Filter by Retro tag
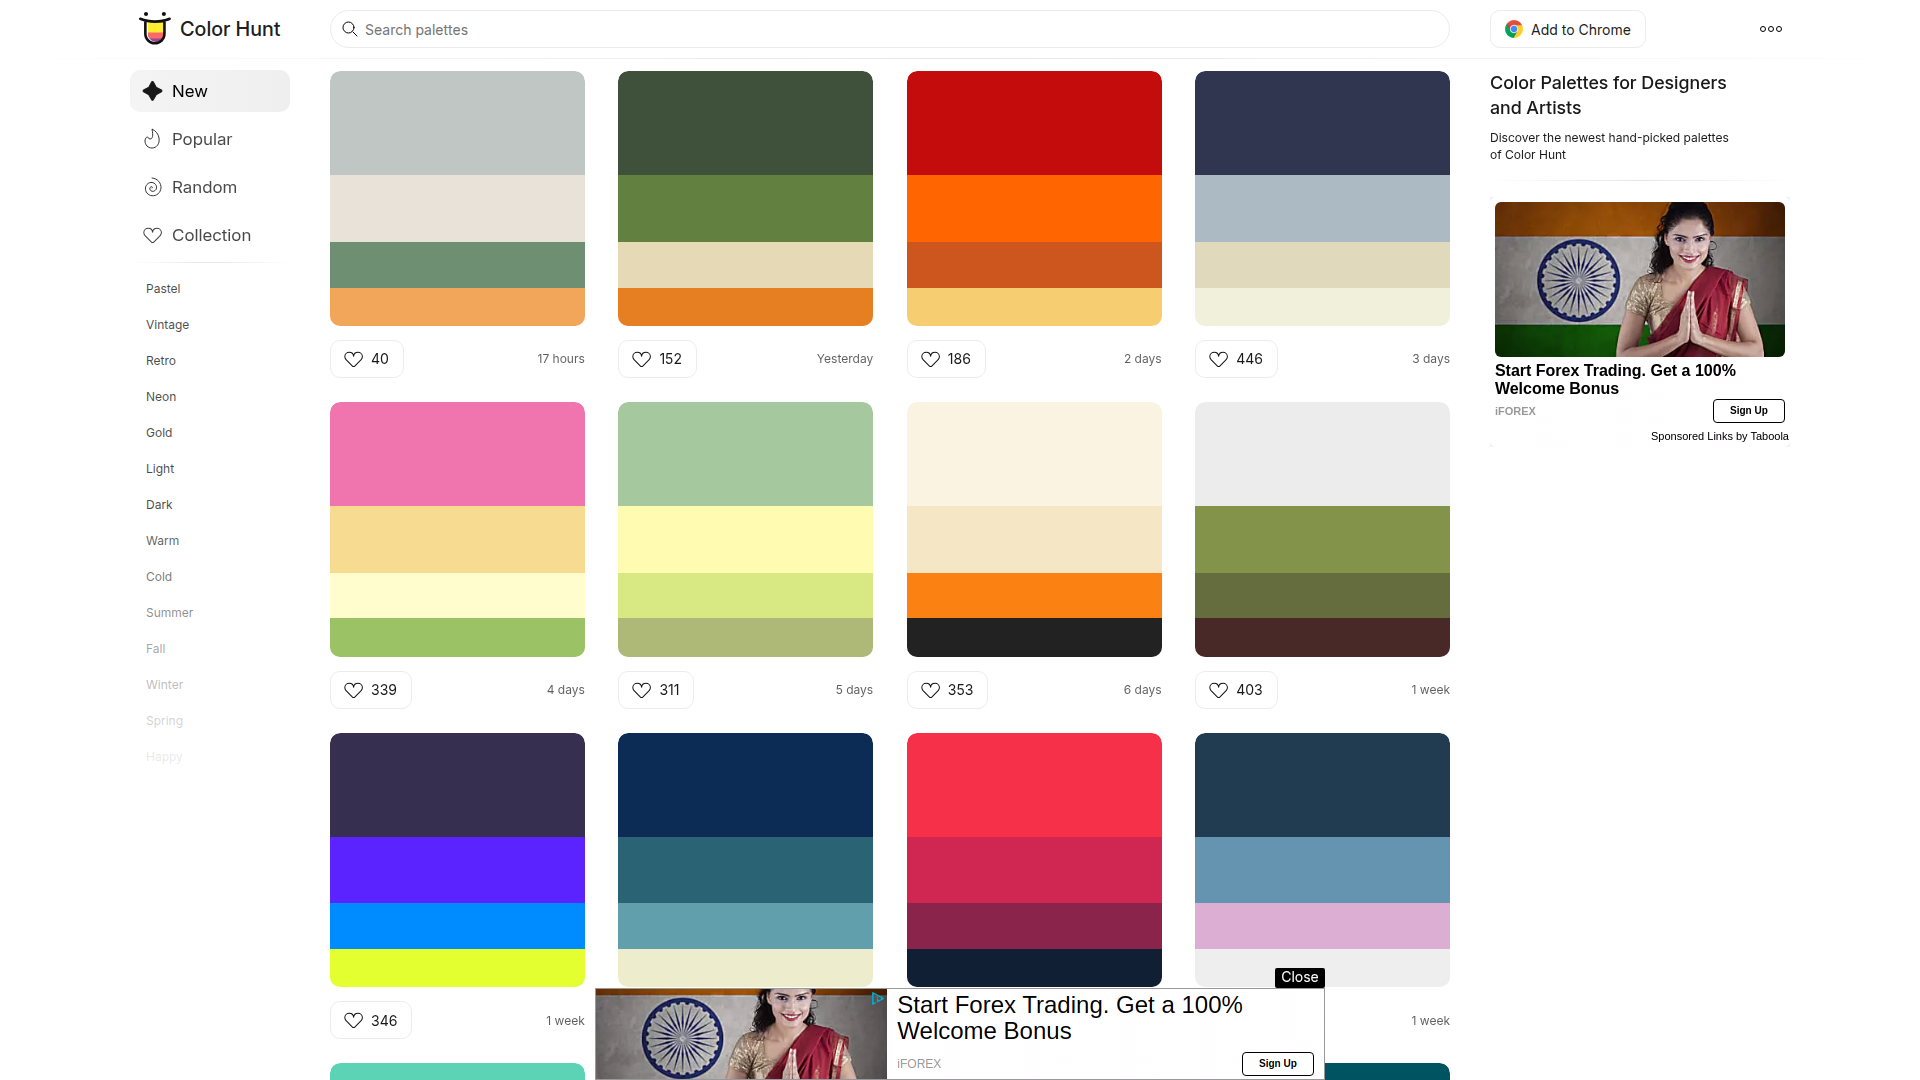1920x1080 pixels. click(x=161, y=361)
